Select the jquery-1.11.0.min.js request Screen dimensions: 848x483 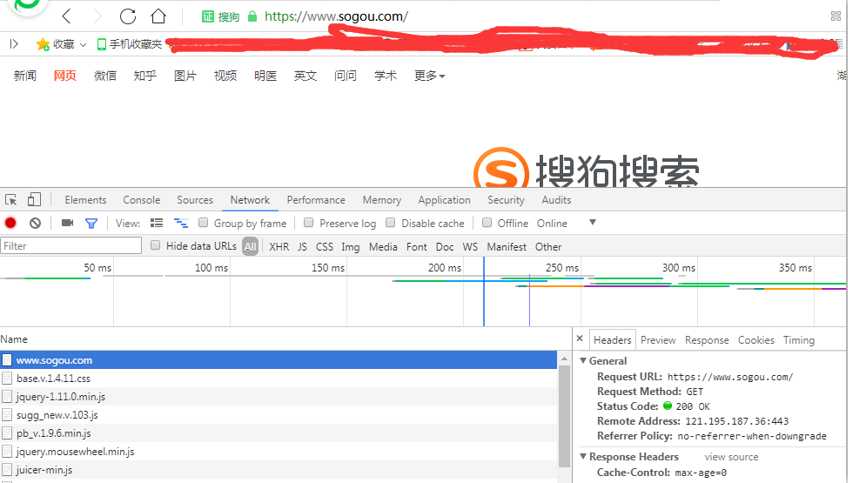278,396
